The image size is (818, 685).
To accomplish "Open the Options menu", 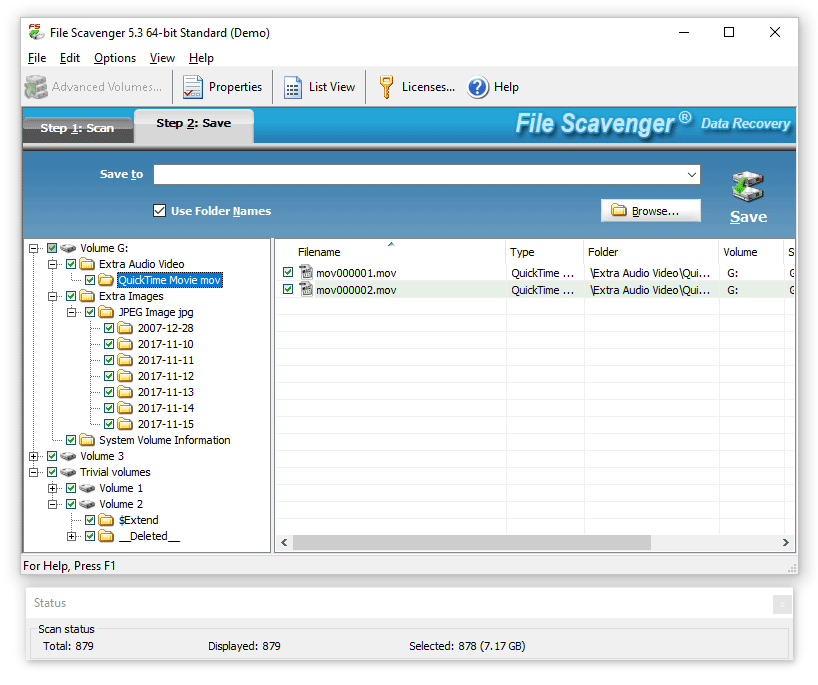I will coord(115,58).
